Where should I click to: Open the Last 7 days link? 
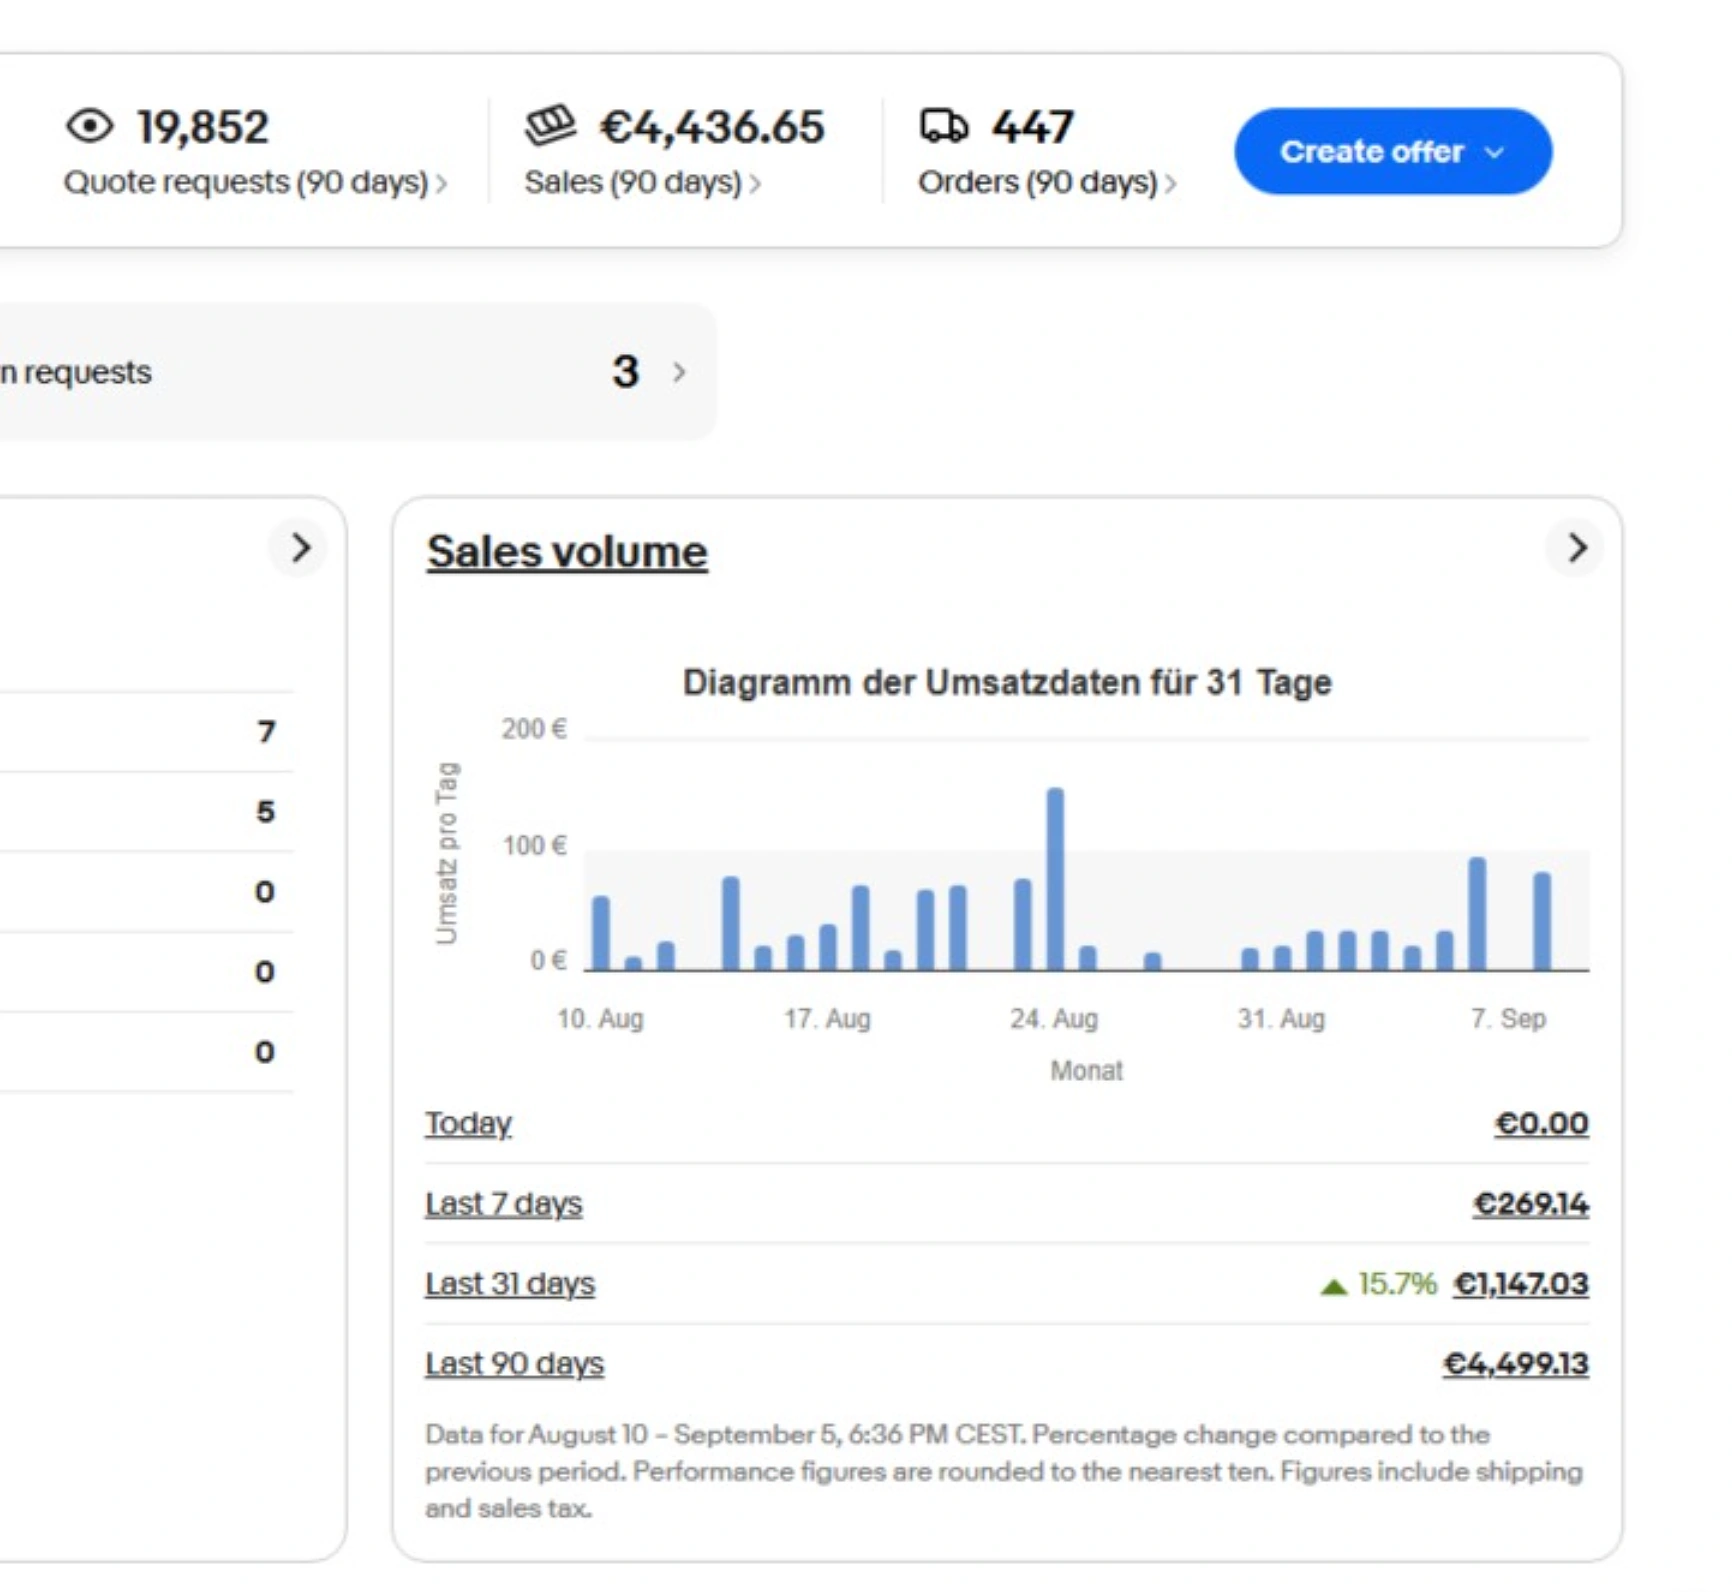point(503,1204)
